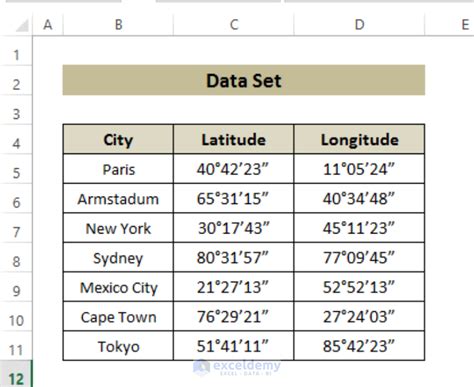This screenshot has width=474, height=387.
Task: Select row 5 header
Action: click(16, 173)
